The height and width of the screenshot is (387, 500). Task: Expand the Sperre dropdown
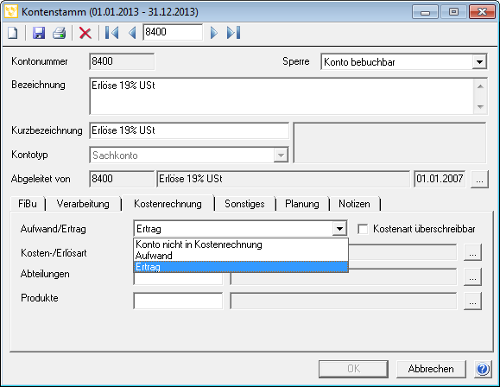479,62
